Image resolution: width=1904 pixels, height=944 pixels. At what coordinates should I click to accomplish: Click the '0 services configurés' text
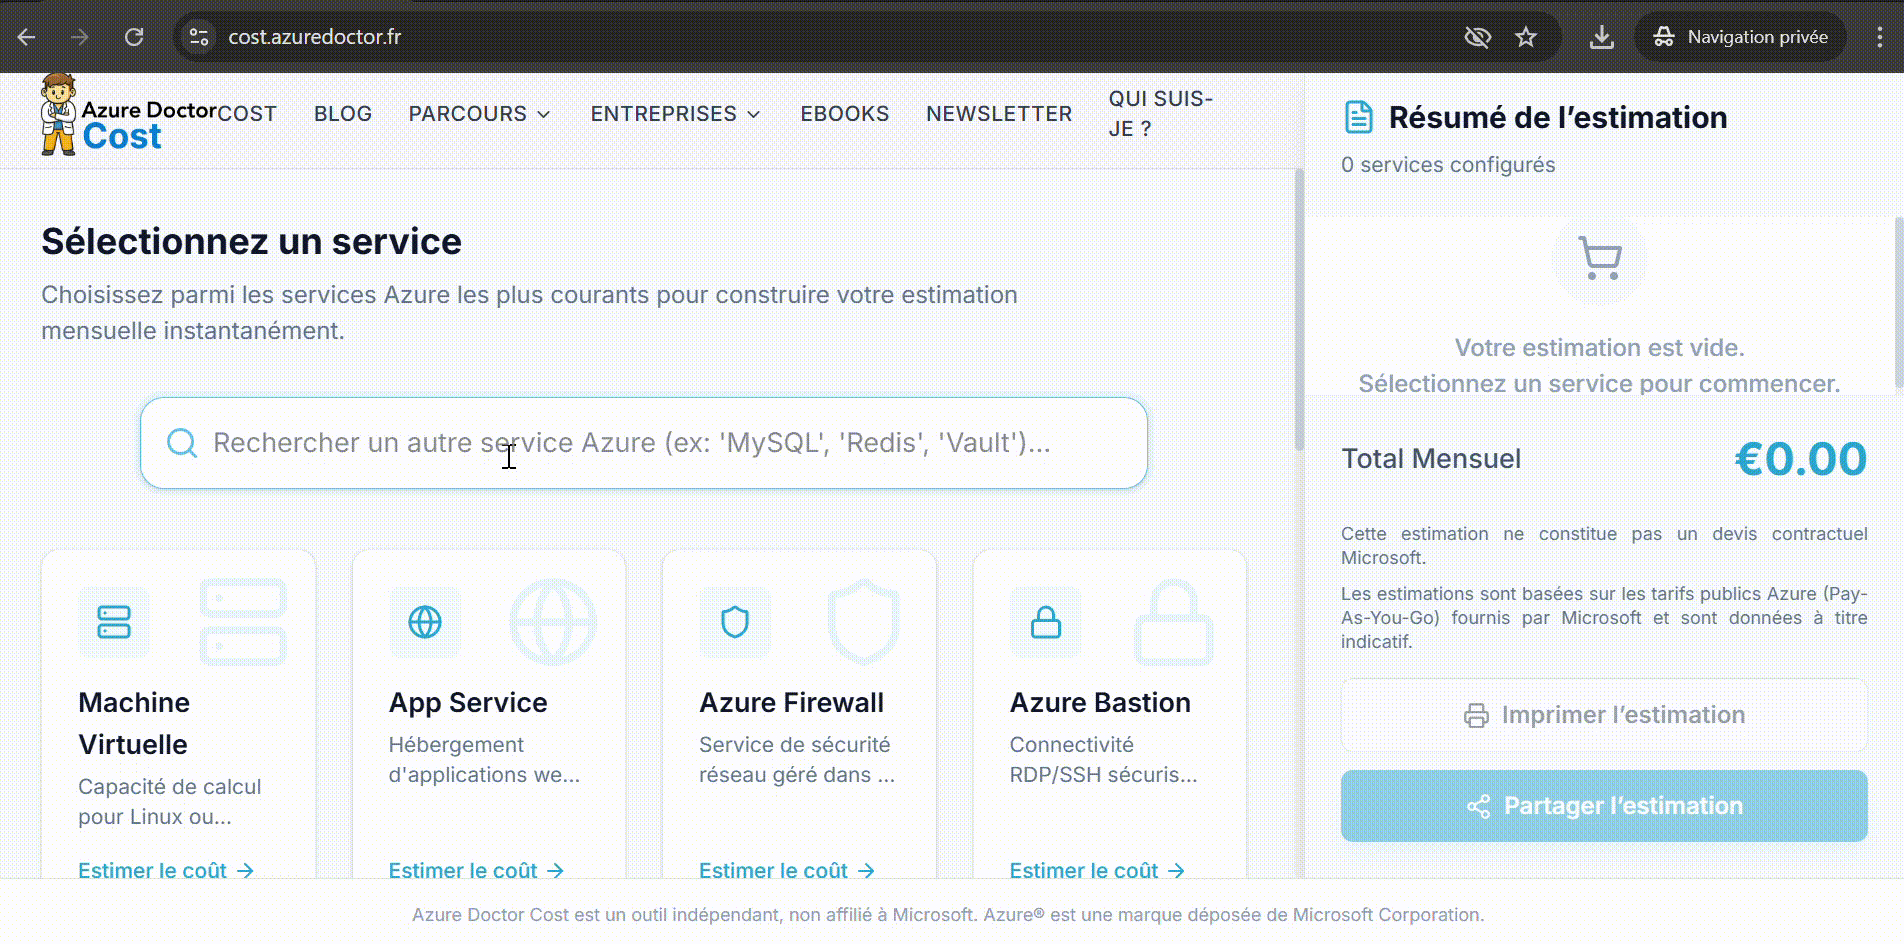(1448, 165)
